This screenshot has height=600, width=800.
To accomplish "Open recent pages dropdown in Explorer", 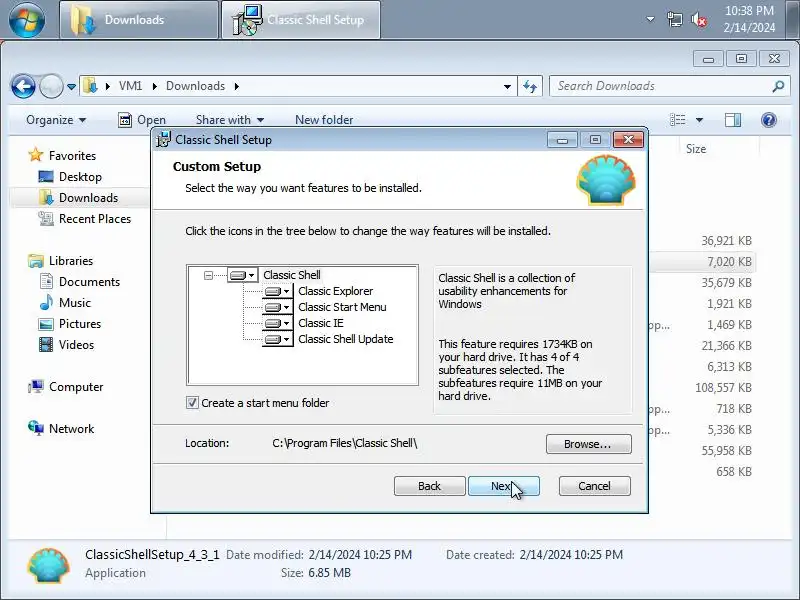I will pyautogui.click(x=71, y=87).
